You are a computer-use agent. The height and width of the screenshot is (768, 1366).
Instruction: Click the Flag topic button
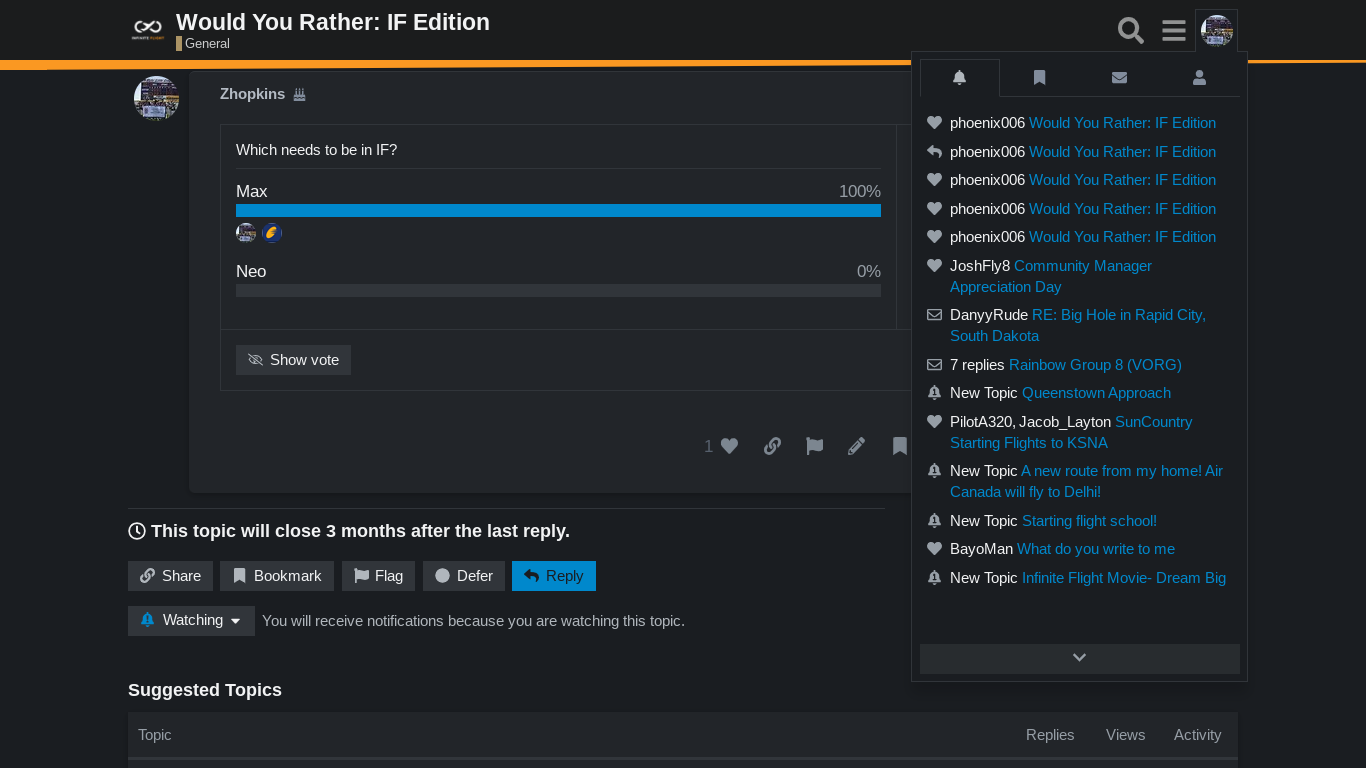point(378,576)
